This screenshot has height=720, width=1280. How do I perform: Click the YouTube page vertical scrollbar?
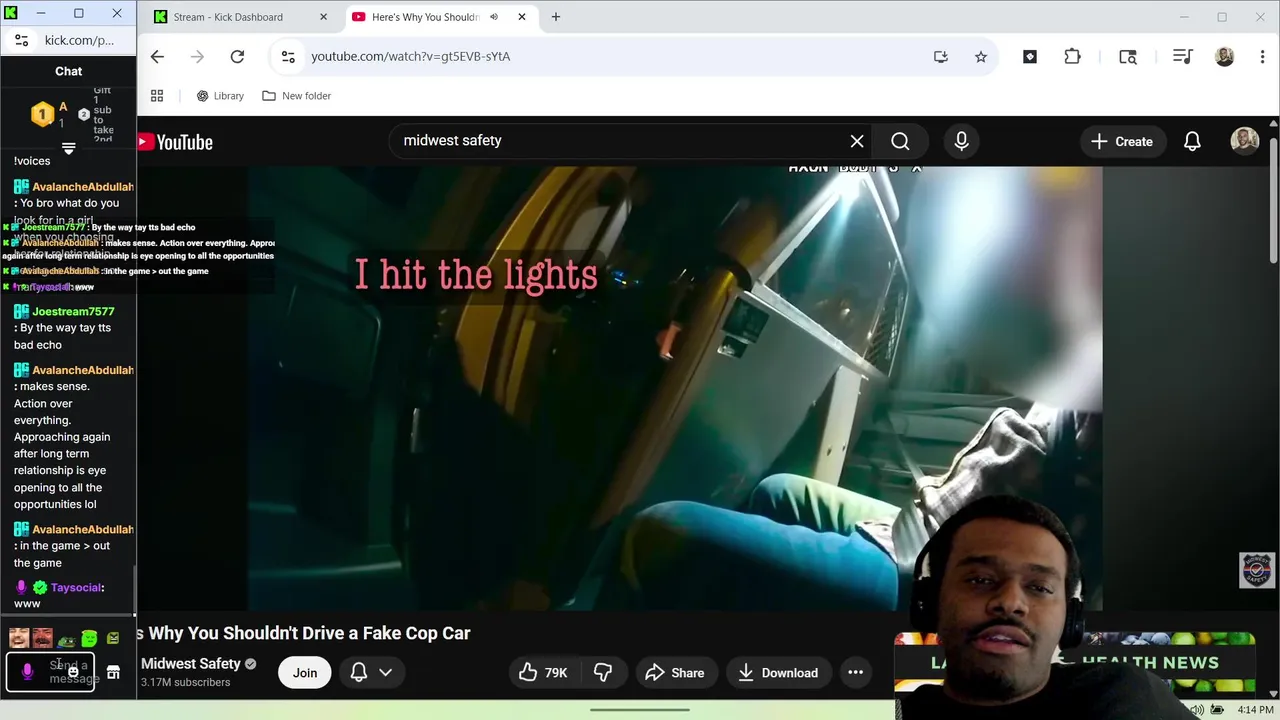[1274, 200]
